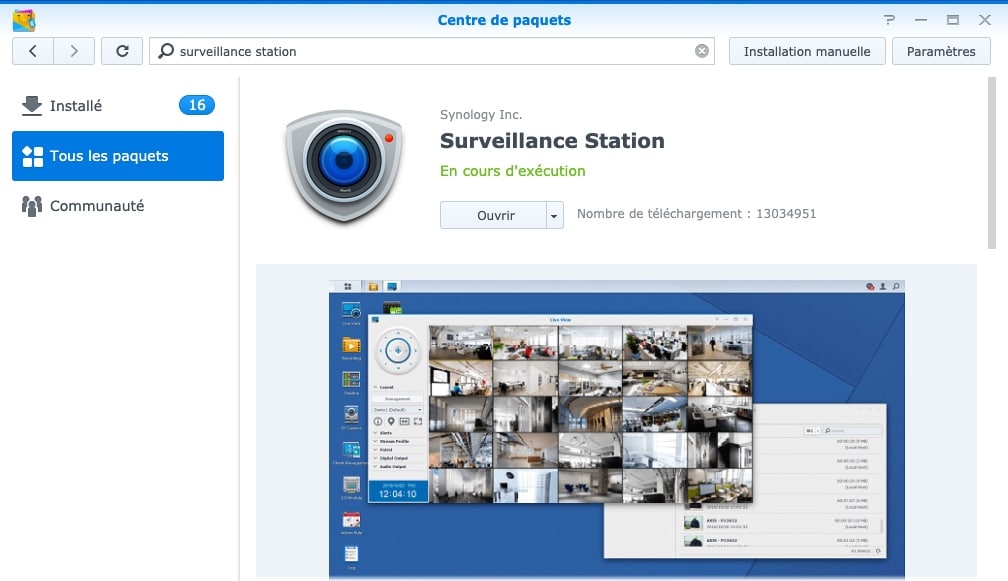Open the Communauté section

pos(118,206)
